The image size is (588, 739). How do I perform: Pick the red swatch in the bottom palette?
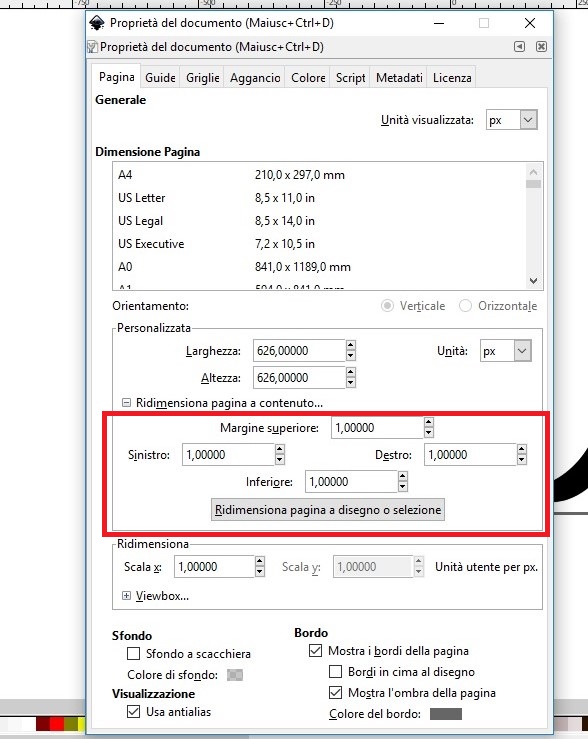pyautogui.click(x=57, y=723)
